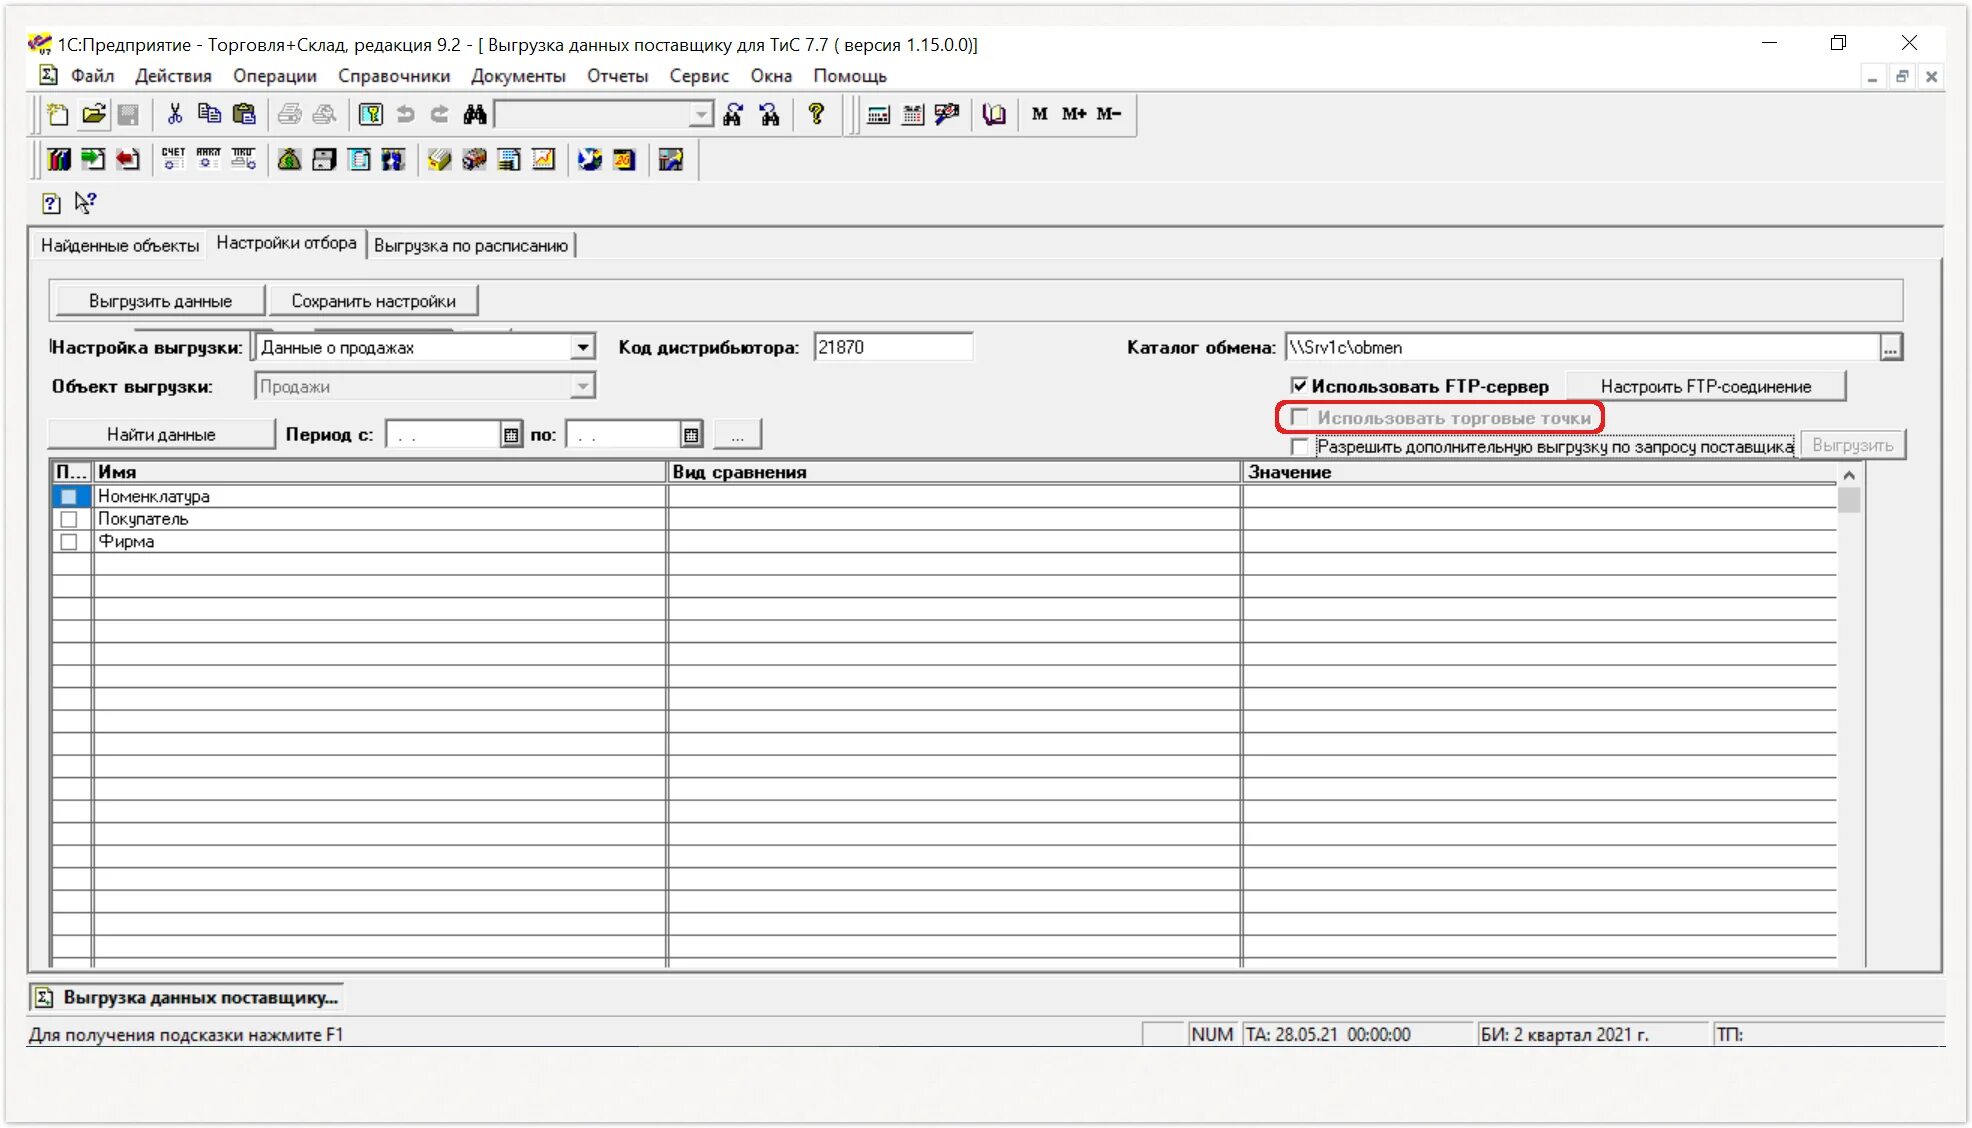Click the СЧЕТ invoice document icon

coord(173,159)
